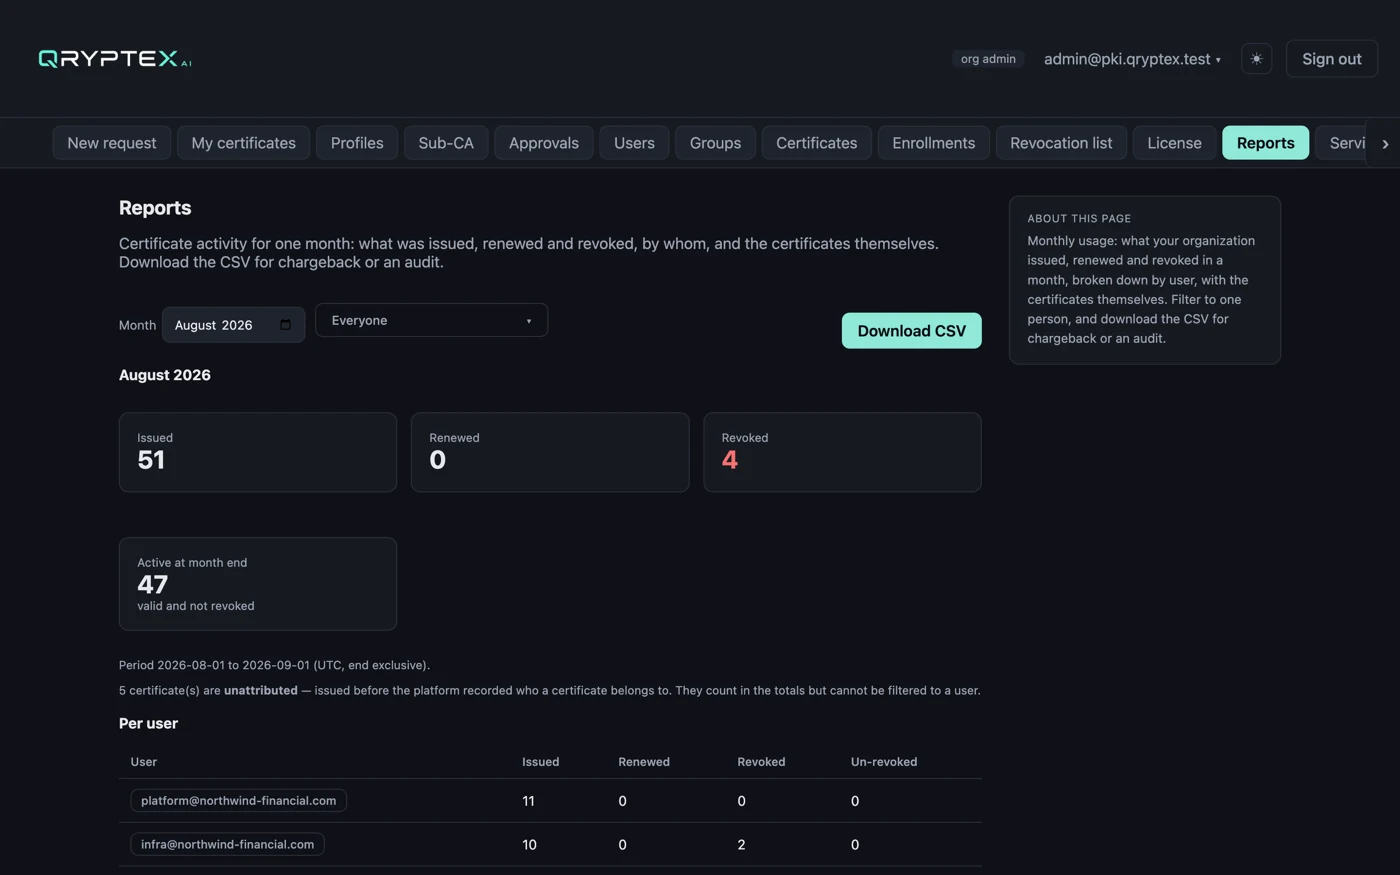The width and height of the screenshot is (1400, 875).
Task: Click the Issued 51 stat card
Action: [x=258, y=452]
